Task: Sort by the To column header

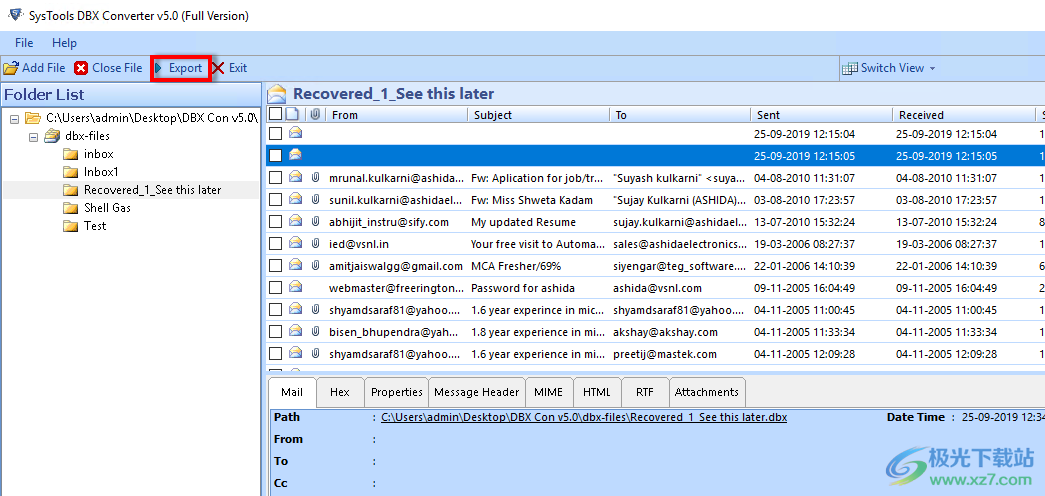Action: coord(680,115)
